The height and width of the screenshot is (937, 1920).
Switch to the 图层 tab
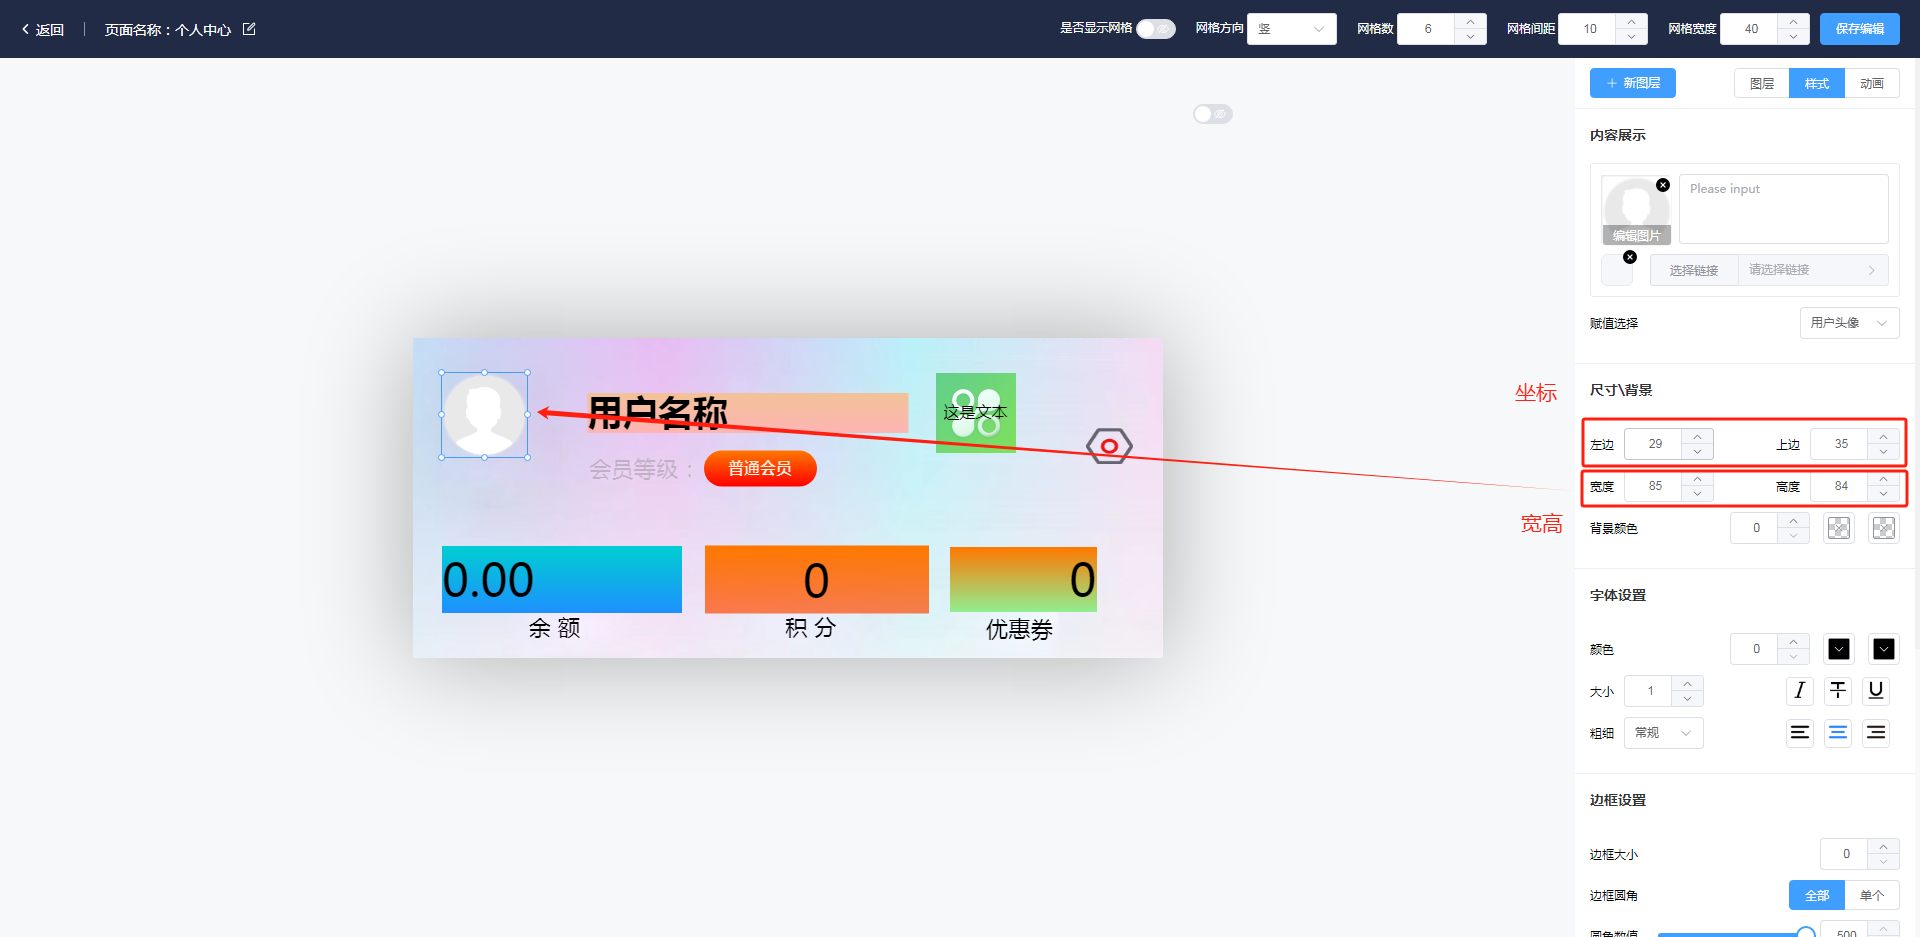[1761, 84]
